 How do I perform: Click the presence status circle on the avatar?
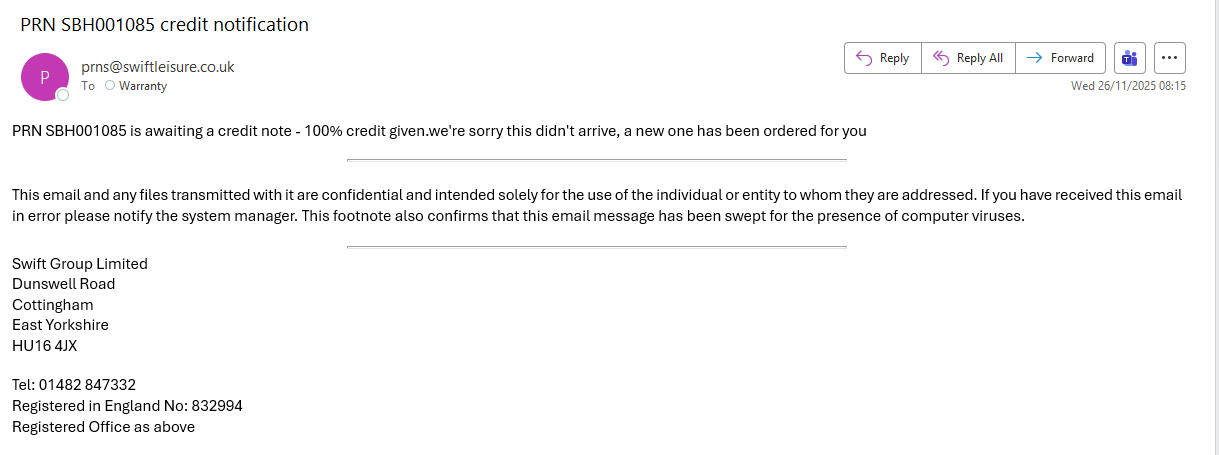[63, 95]
